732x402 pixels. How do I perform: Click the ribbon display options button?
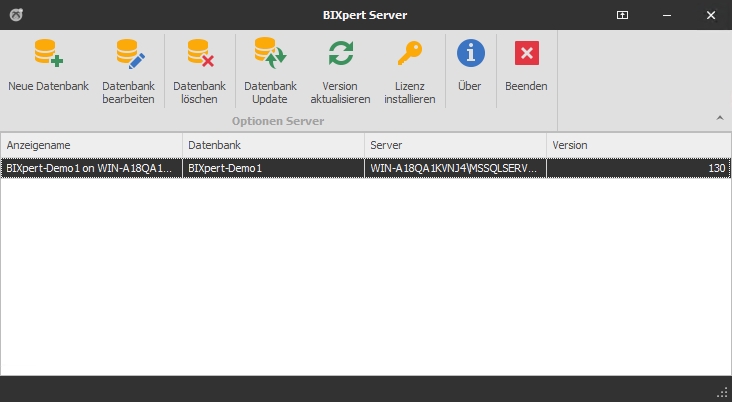coord(622,15)
